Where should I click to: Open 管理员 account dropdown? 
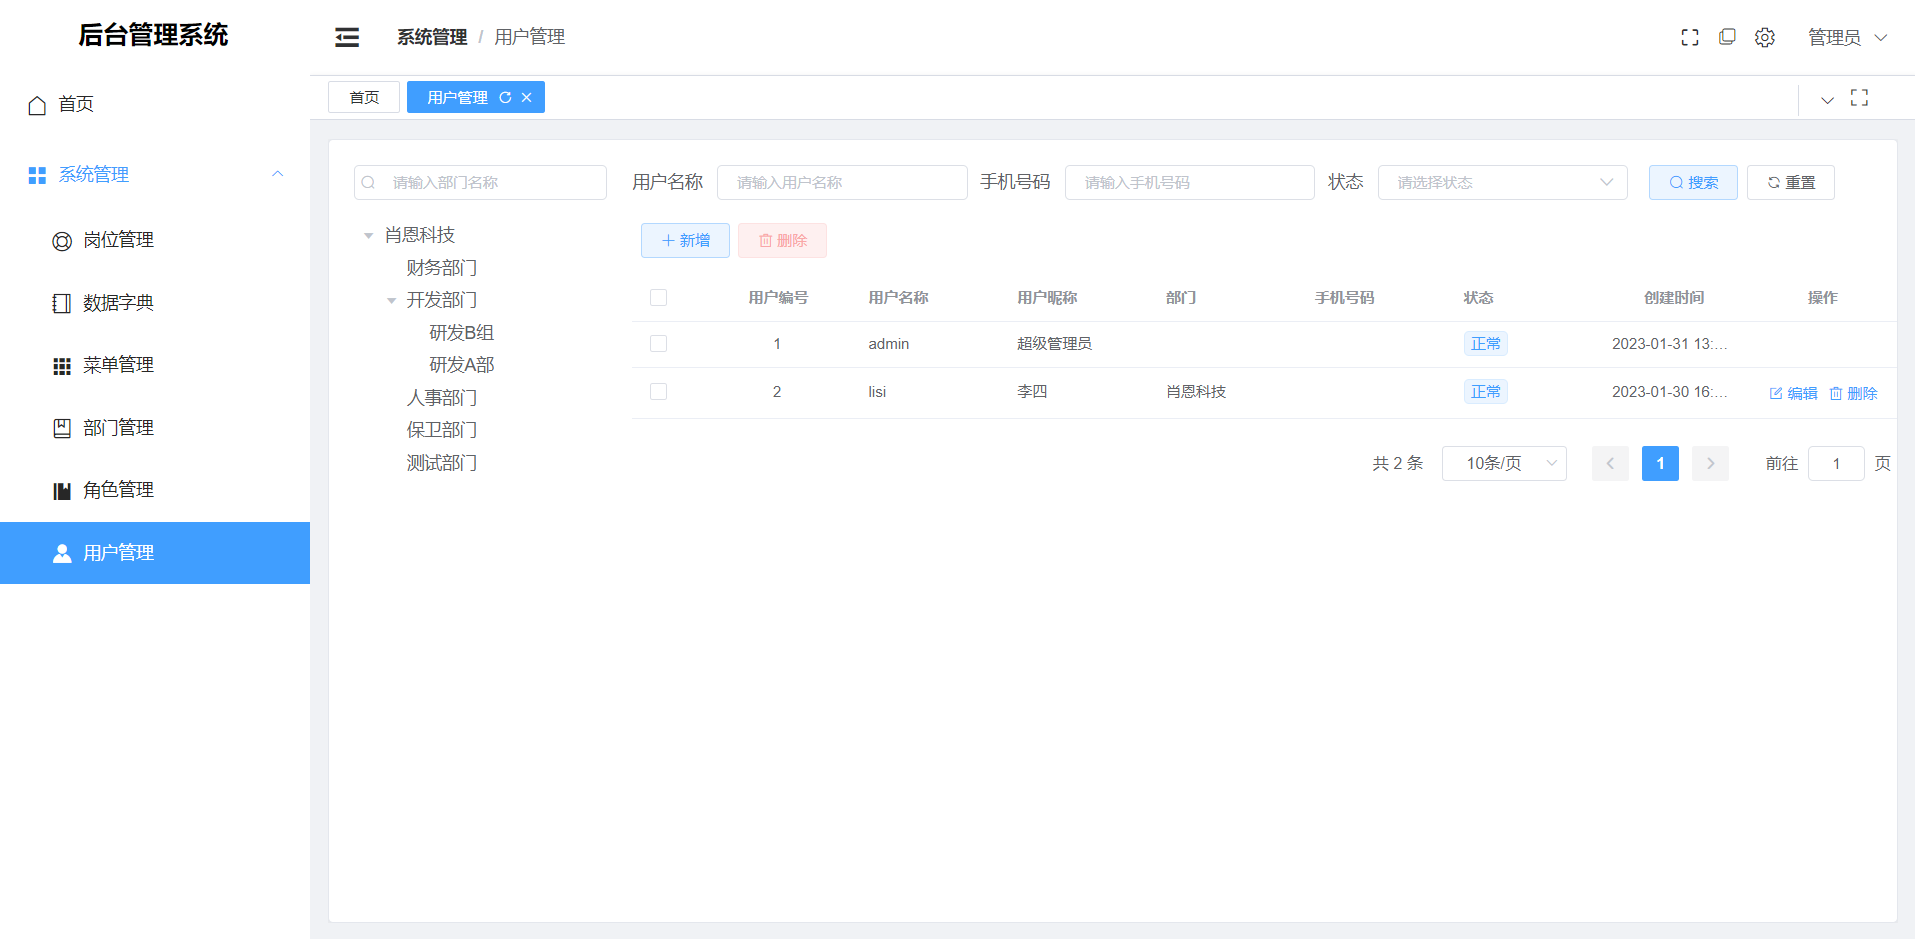coord(1847,37)
